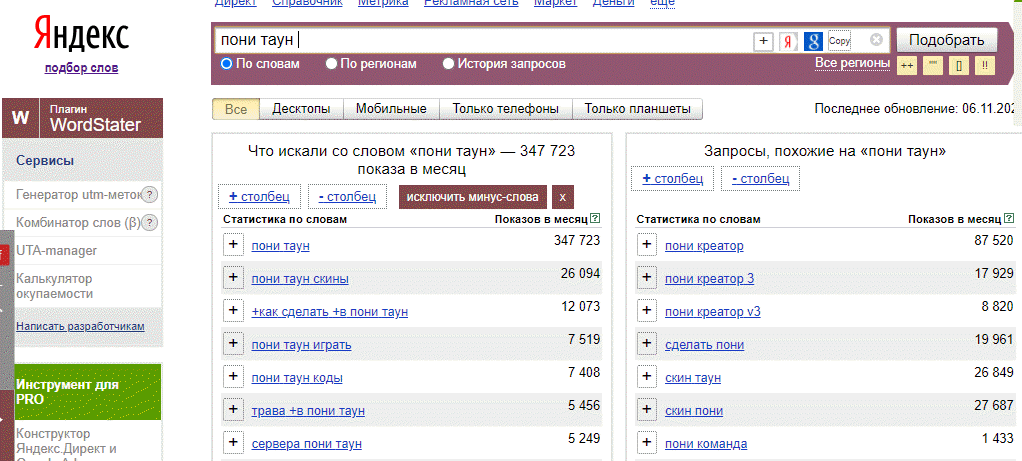Click inside the 'пони таун' search input
Screen dimensions: 1022x461
point(482,40)
